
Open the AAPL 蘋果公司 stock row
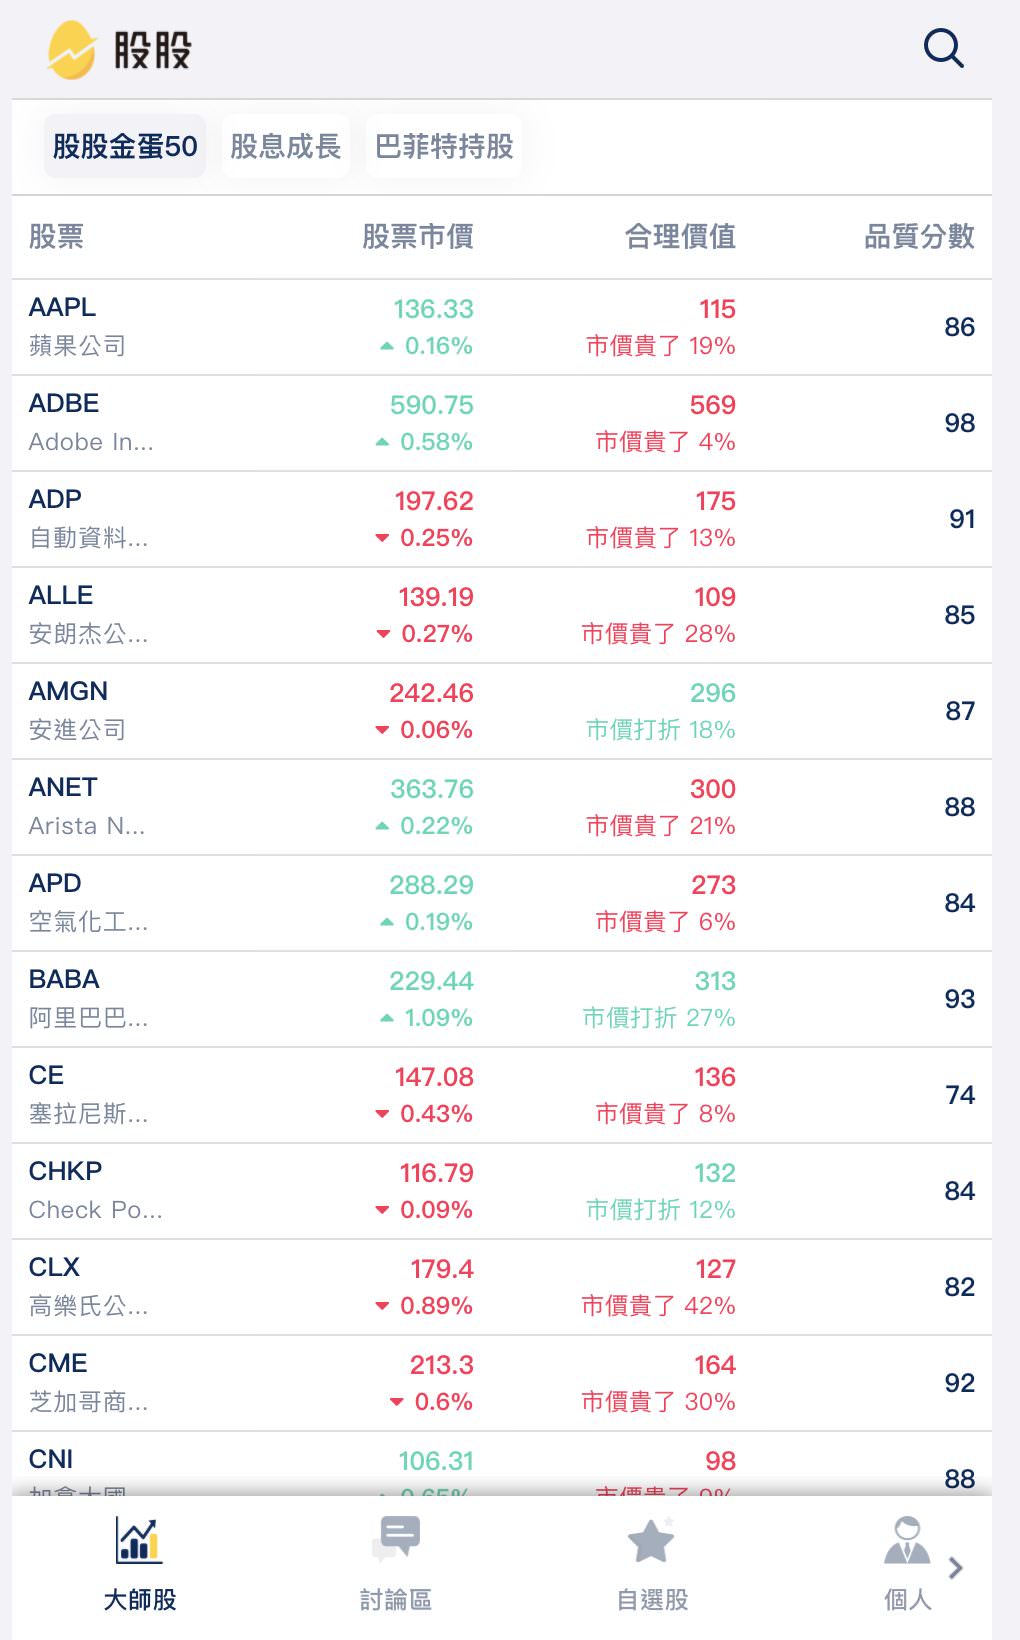pos(500,327)
